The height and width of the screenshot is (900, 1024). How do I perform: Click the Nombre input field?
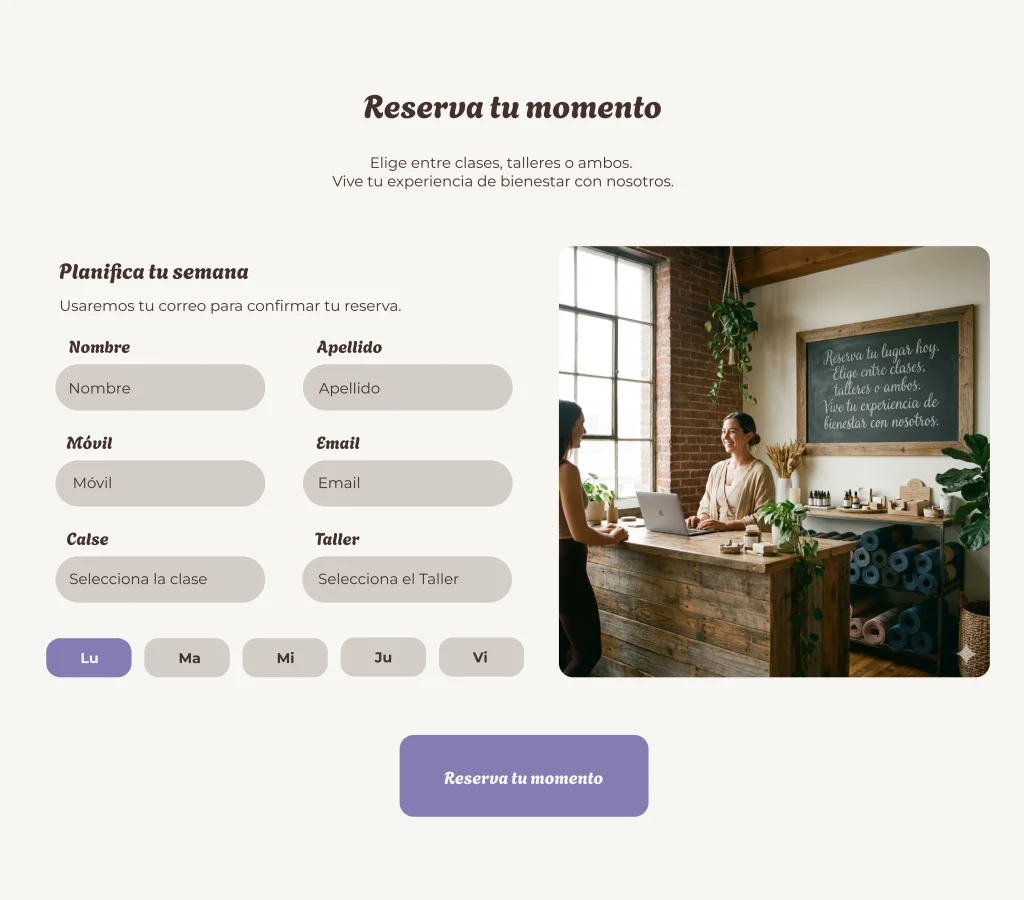pos(160,387)
